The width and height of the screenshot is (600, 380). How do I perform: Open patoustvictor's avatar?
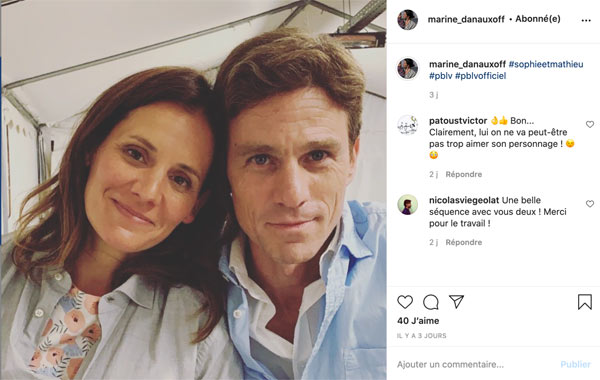[408, 125]
